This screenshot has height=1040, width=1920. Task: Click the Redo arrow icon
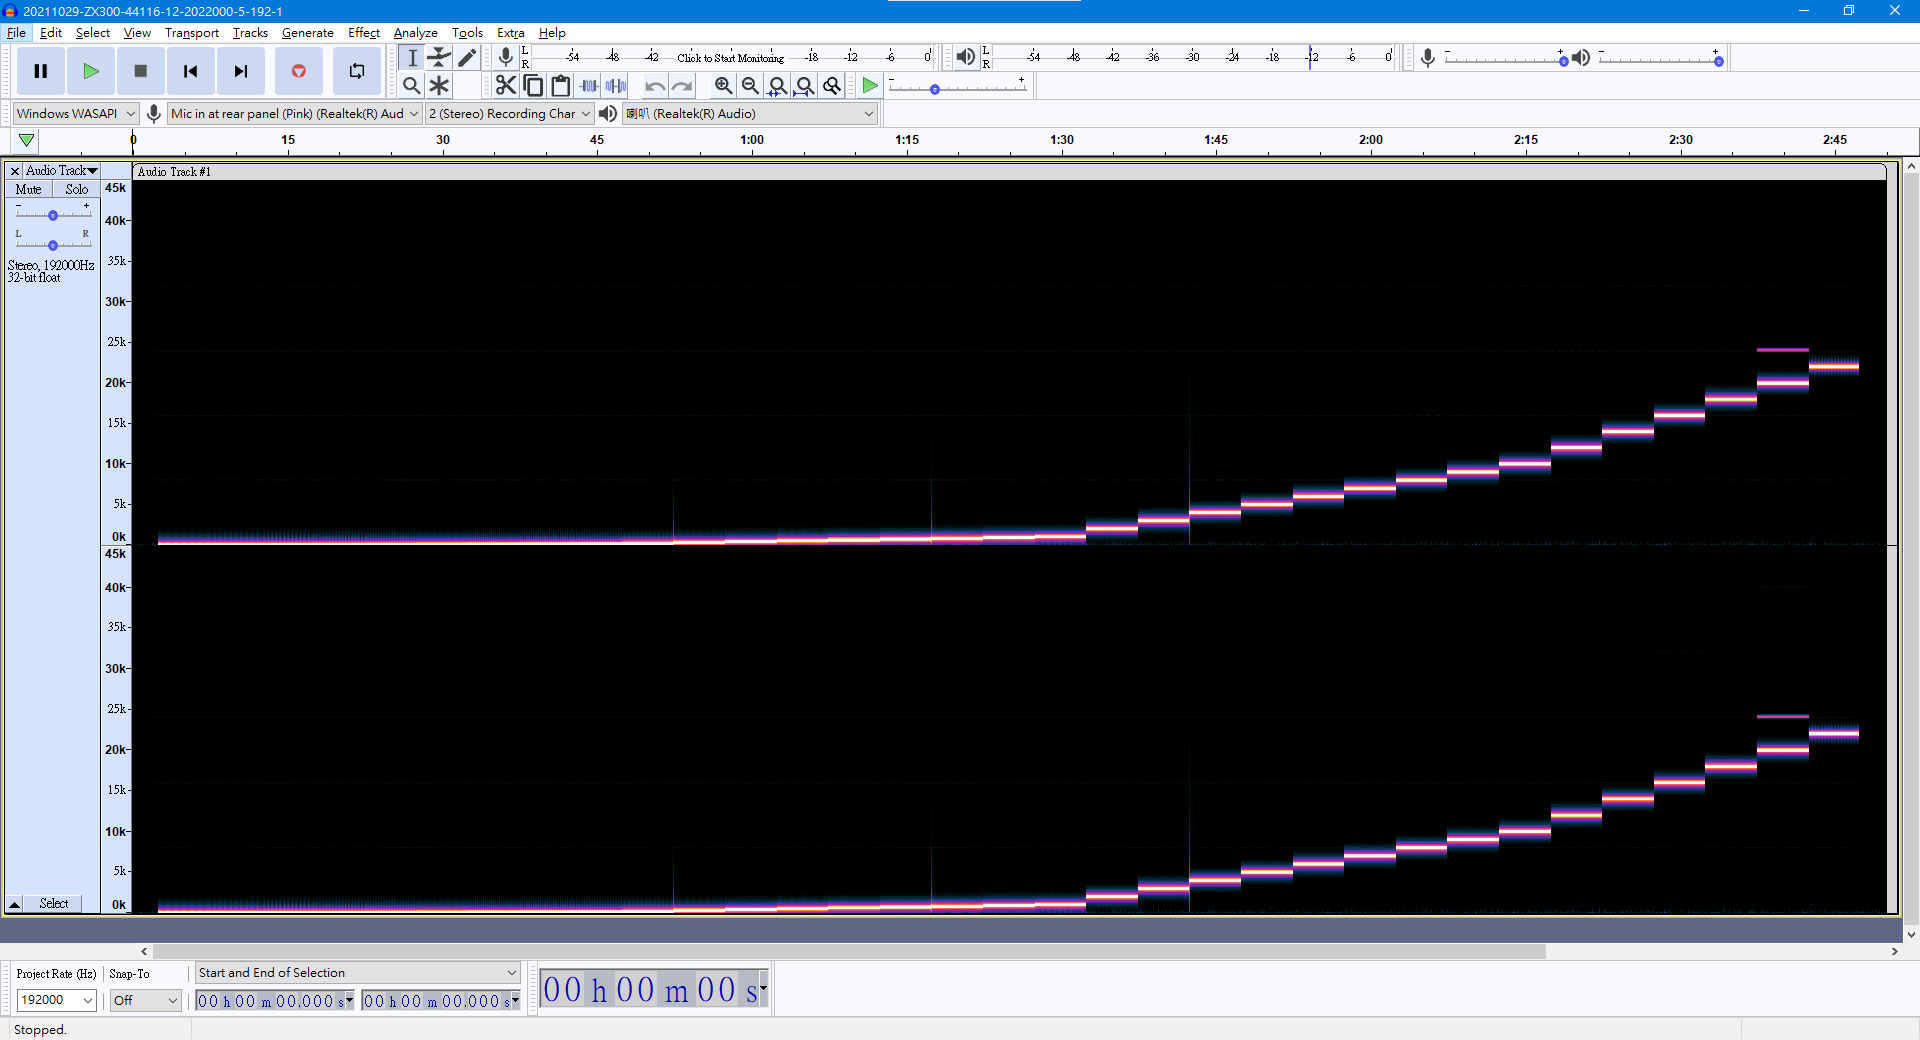pos(682,86)
